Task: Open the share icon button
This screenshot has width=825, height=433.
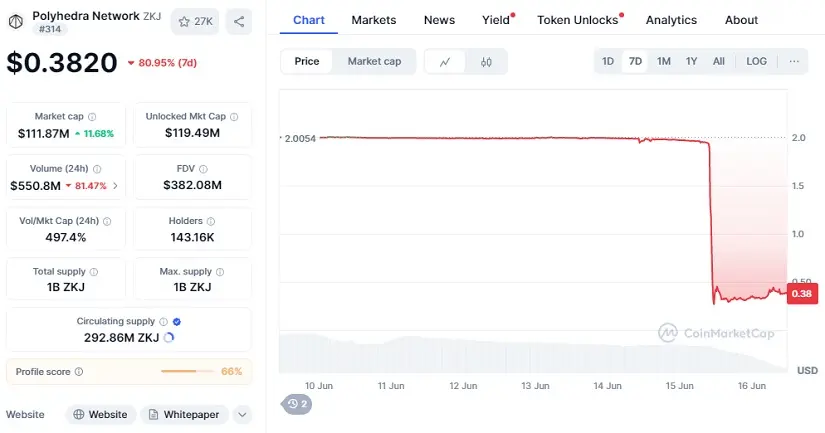Action: [x=239, y=22]
